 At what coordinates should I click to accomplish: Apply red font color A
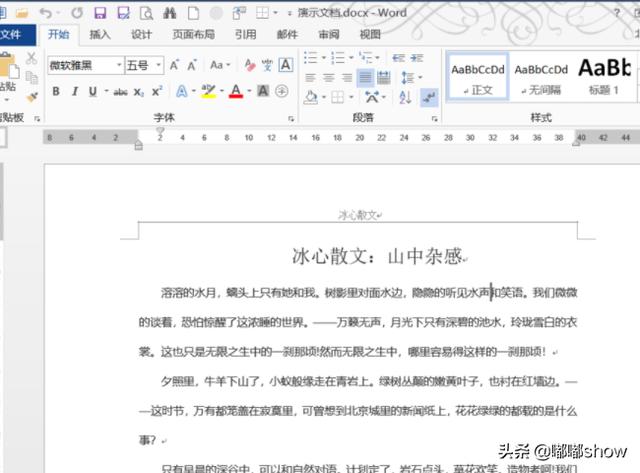click(x=236, y=91)
